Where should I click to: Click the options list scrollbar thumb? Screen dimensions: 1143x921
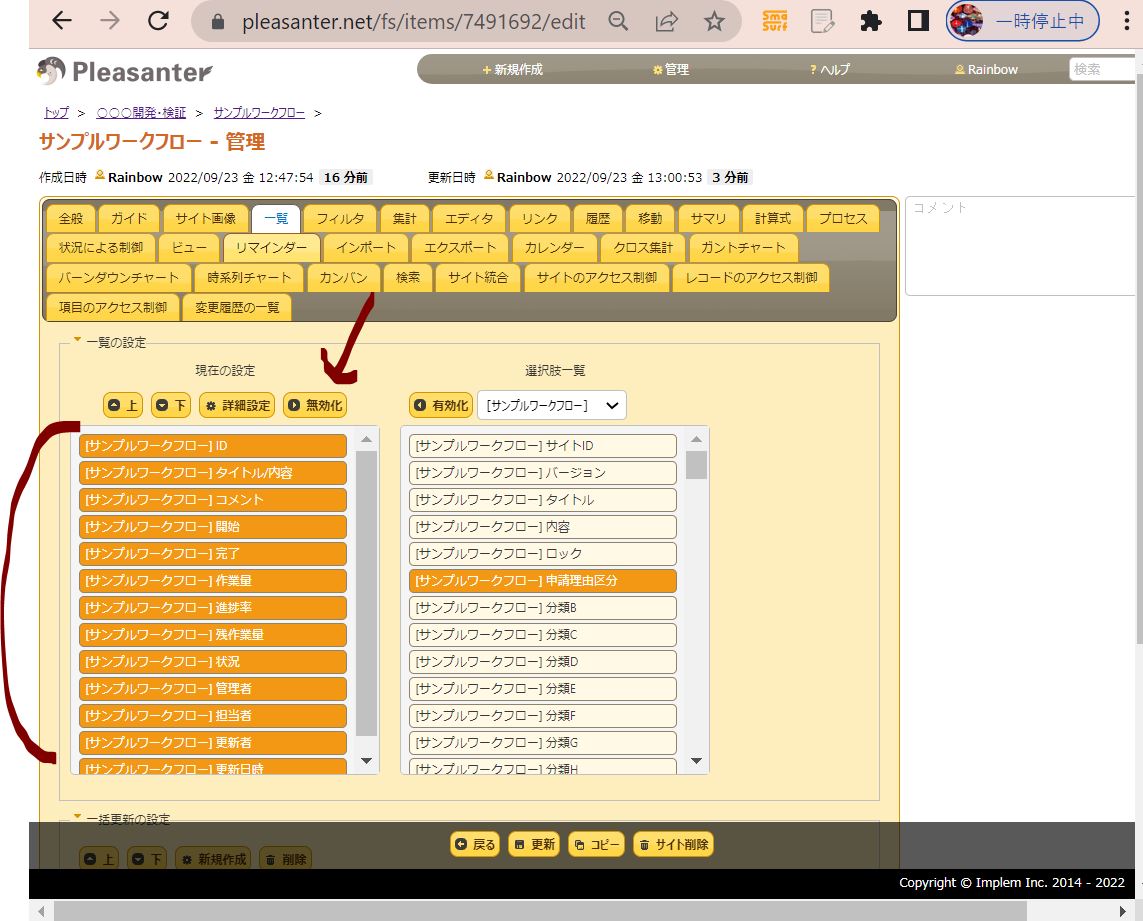[697, 465]
